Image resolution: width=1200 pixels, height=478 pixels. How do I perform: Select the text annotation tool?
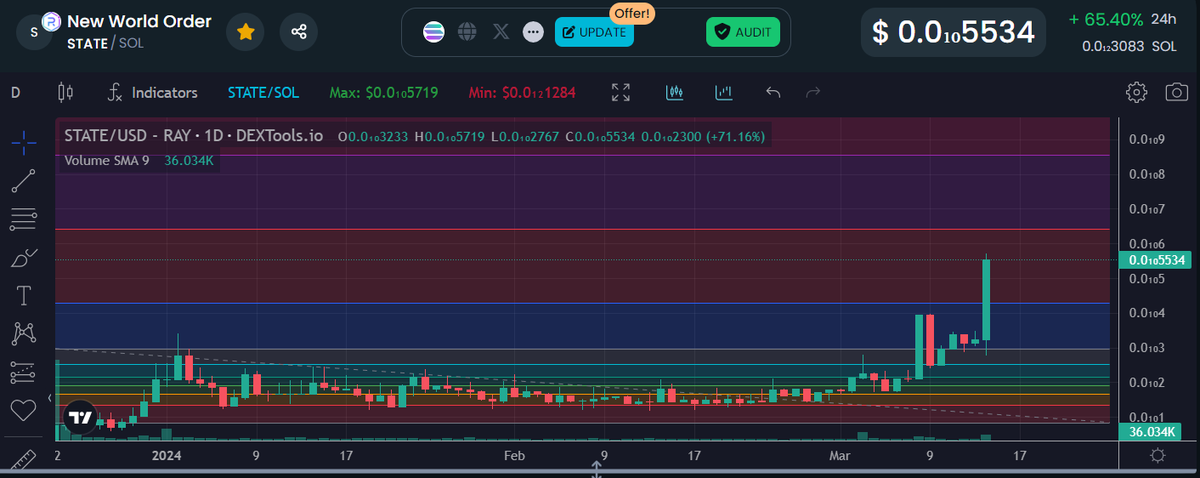25,295
